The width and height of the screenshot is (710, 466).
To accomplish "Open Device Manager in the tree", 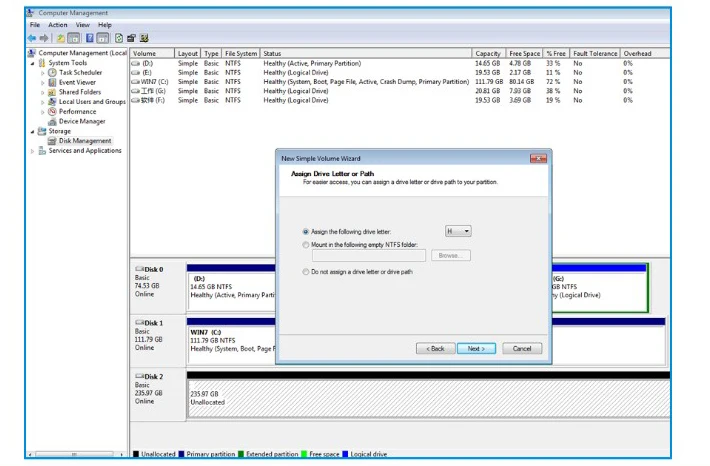I will click(x=82, y=121).
